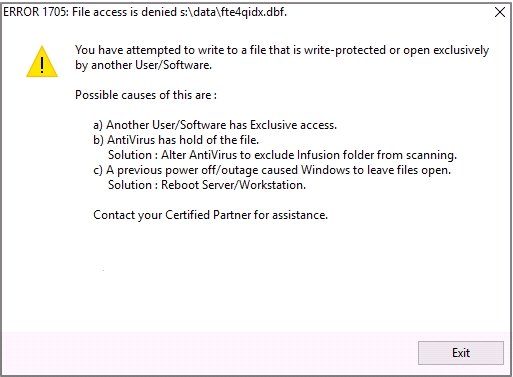Screen dimensions: 513x377
Task: Click cause b) AntiVirus has hold of the file
Action: tap(176, 140)
